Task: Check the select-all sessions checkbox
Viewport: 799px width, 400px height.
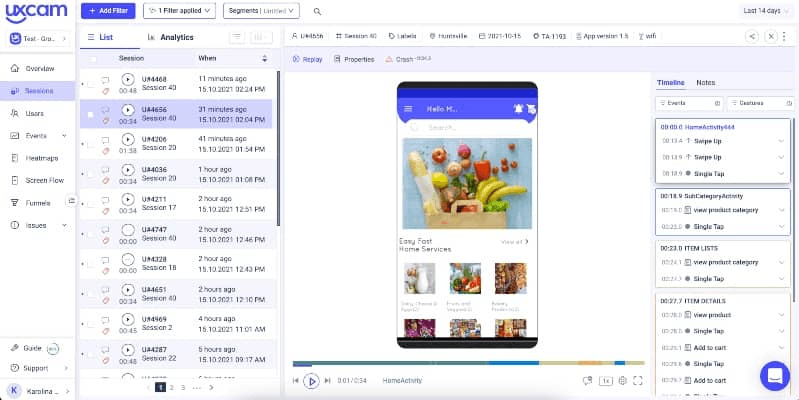Action: click(x=93, y=59)
